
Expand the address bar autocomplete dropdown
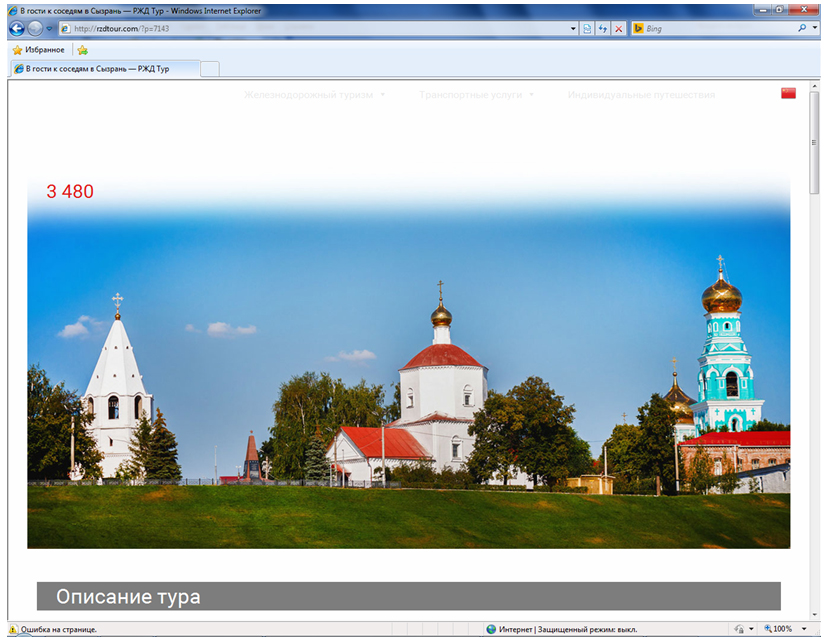(x=573, y=29)
